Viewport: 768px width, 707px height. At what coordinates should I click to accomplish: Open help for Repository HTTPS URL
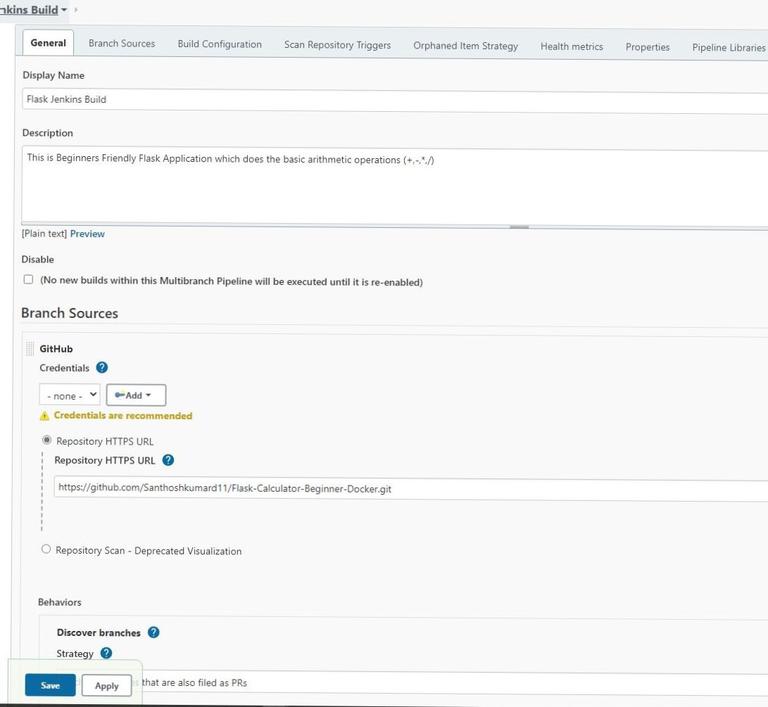(x=168, y=460)
